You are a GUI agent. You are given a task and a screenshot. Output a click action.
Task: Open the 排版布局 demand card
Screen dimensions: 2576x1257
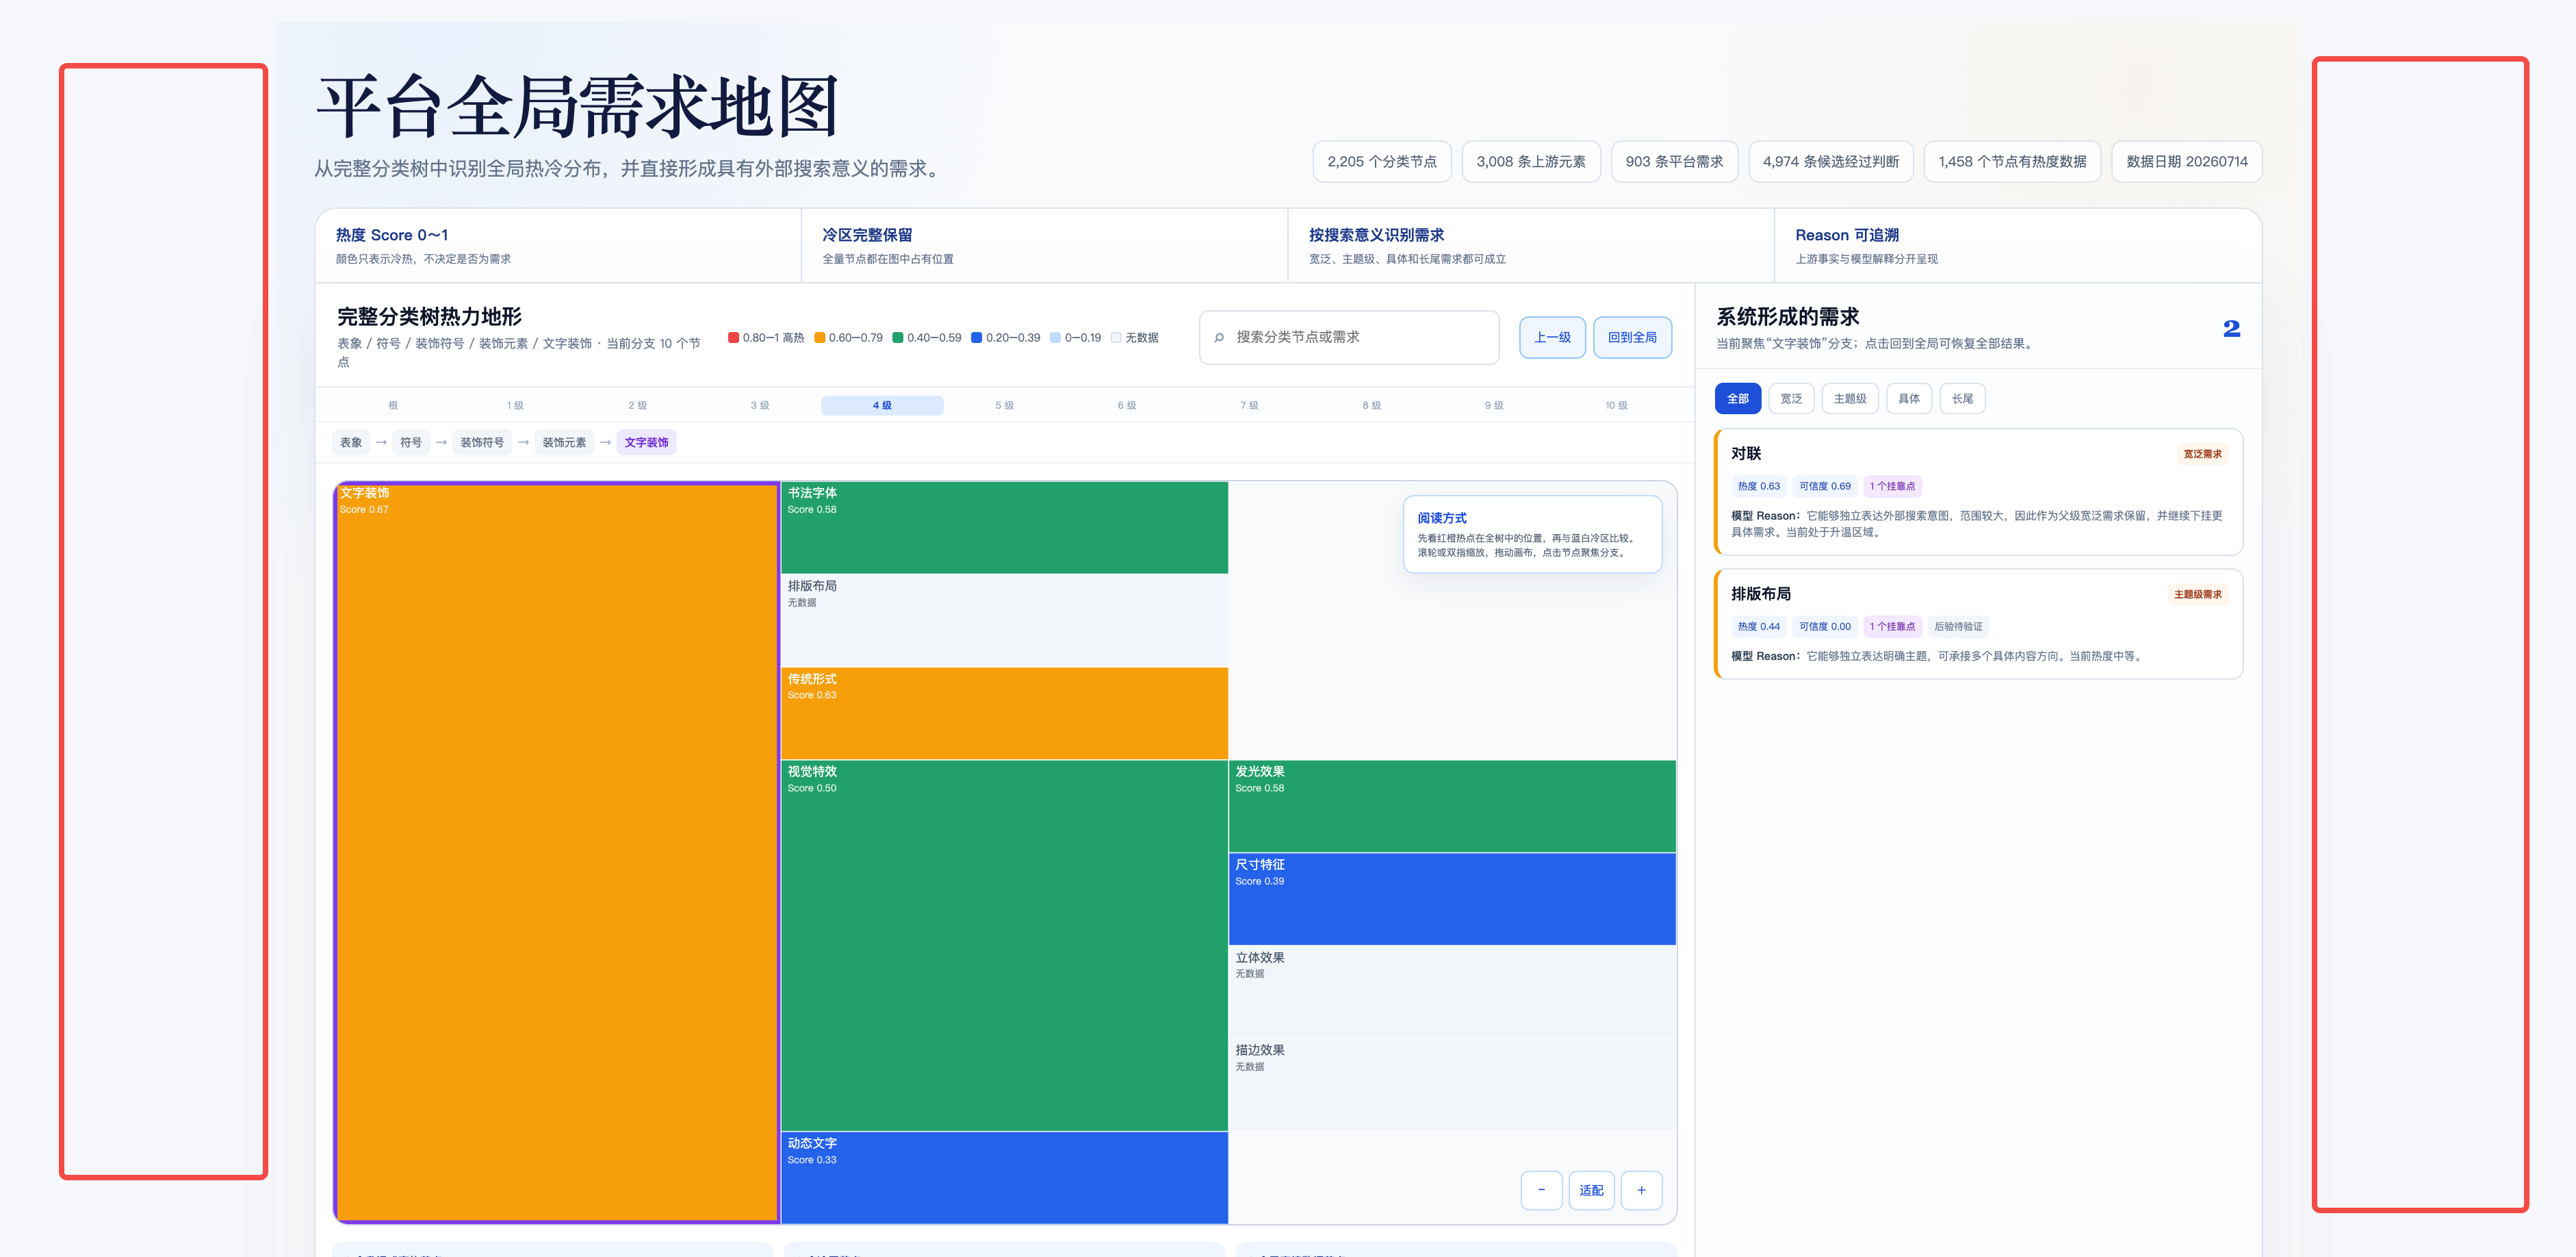click(x=1978, y=624)
